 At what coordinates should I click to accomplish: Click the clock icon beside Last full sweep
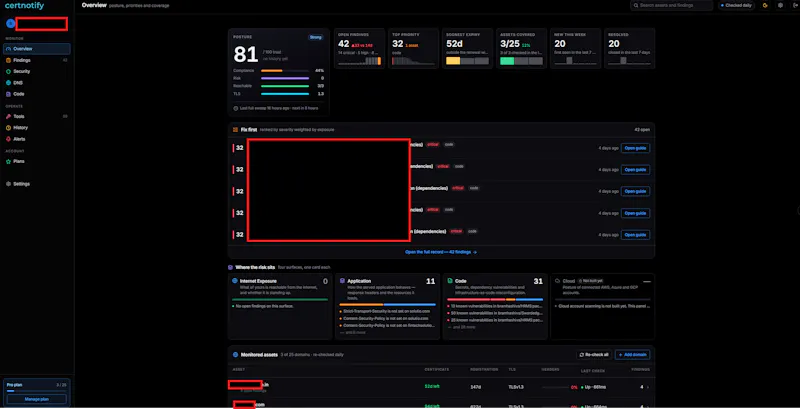point(235,108)
